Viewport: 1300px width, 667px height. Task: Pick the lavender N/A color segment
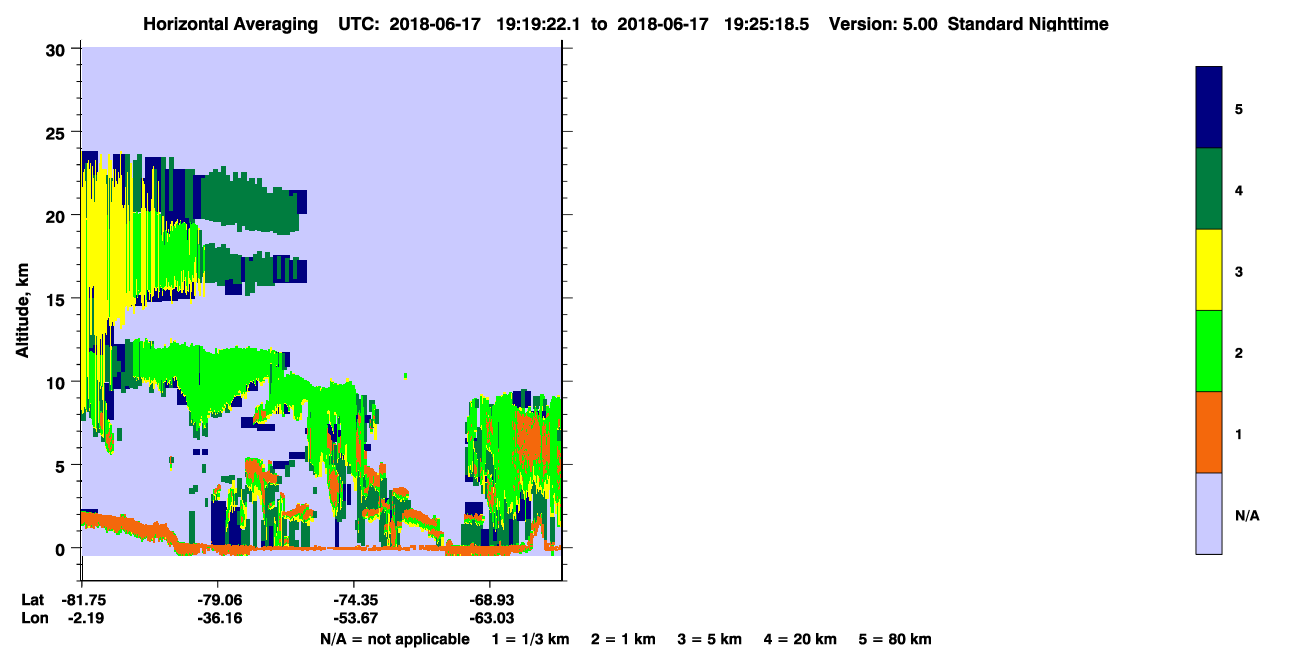point(1209,513)
